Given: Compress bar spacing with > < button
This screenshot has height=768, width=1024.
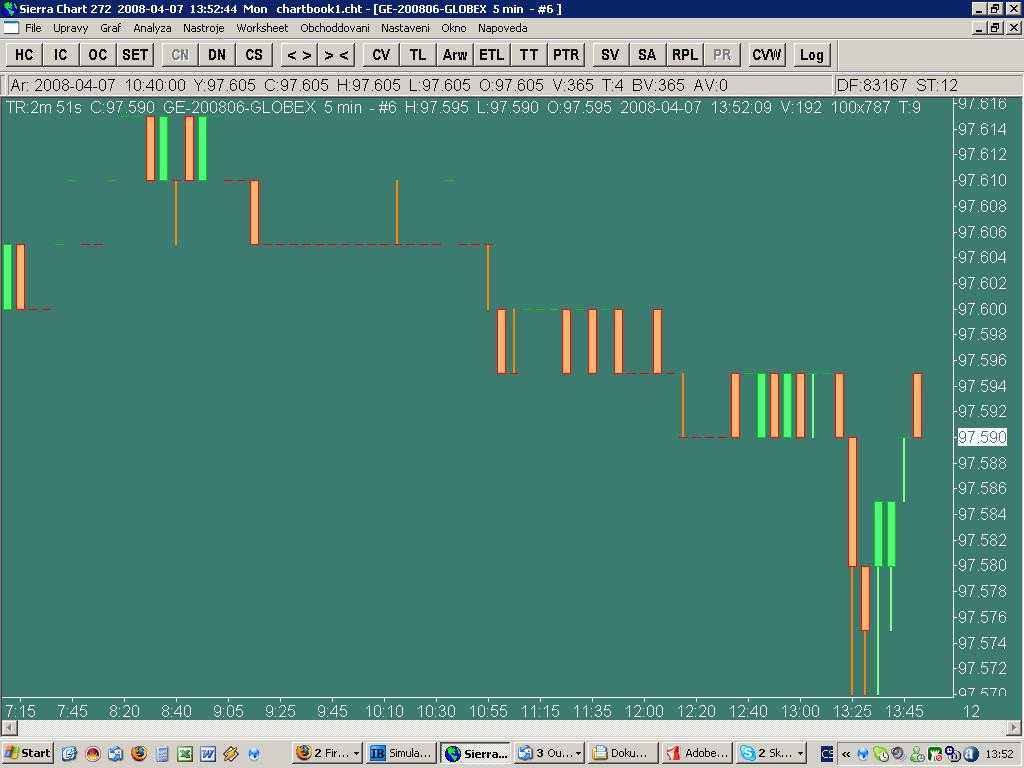Looking at the screenshot, I should click(336, 55).
